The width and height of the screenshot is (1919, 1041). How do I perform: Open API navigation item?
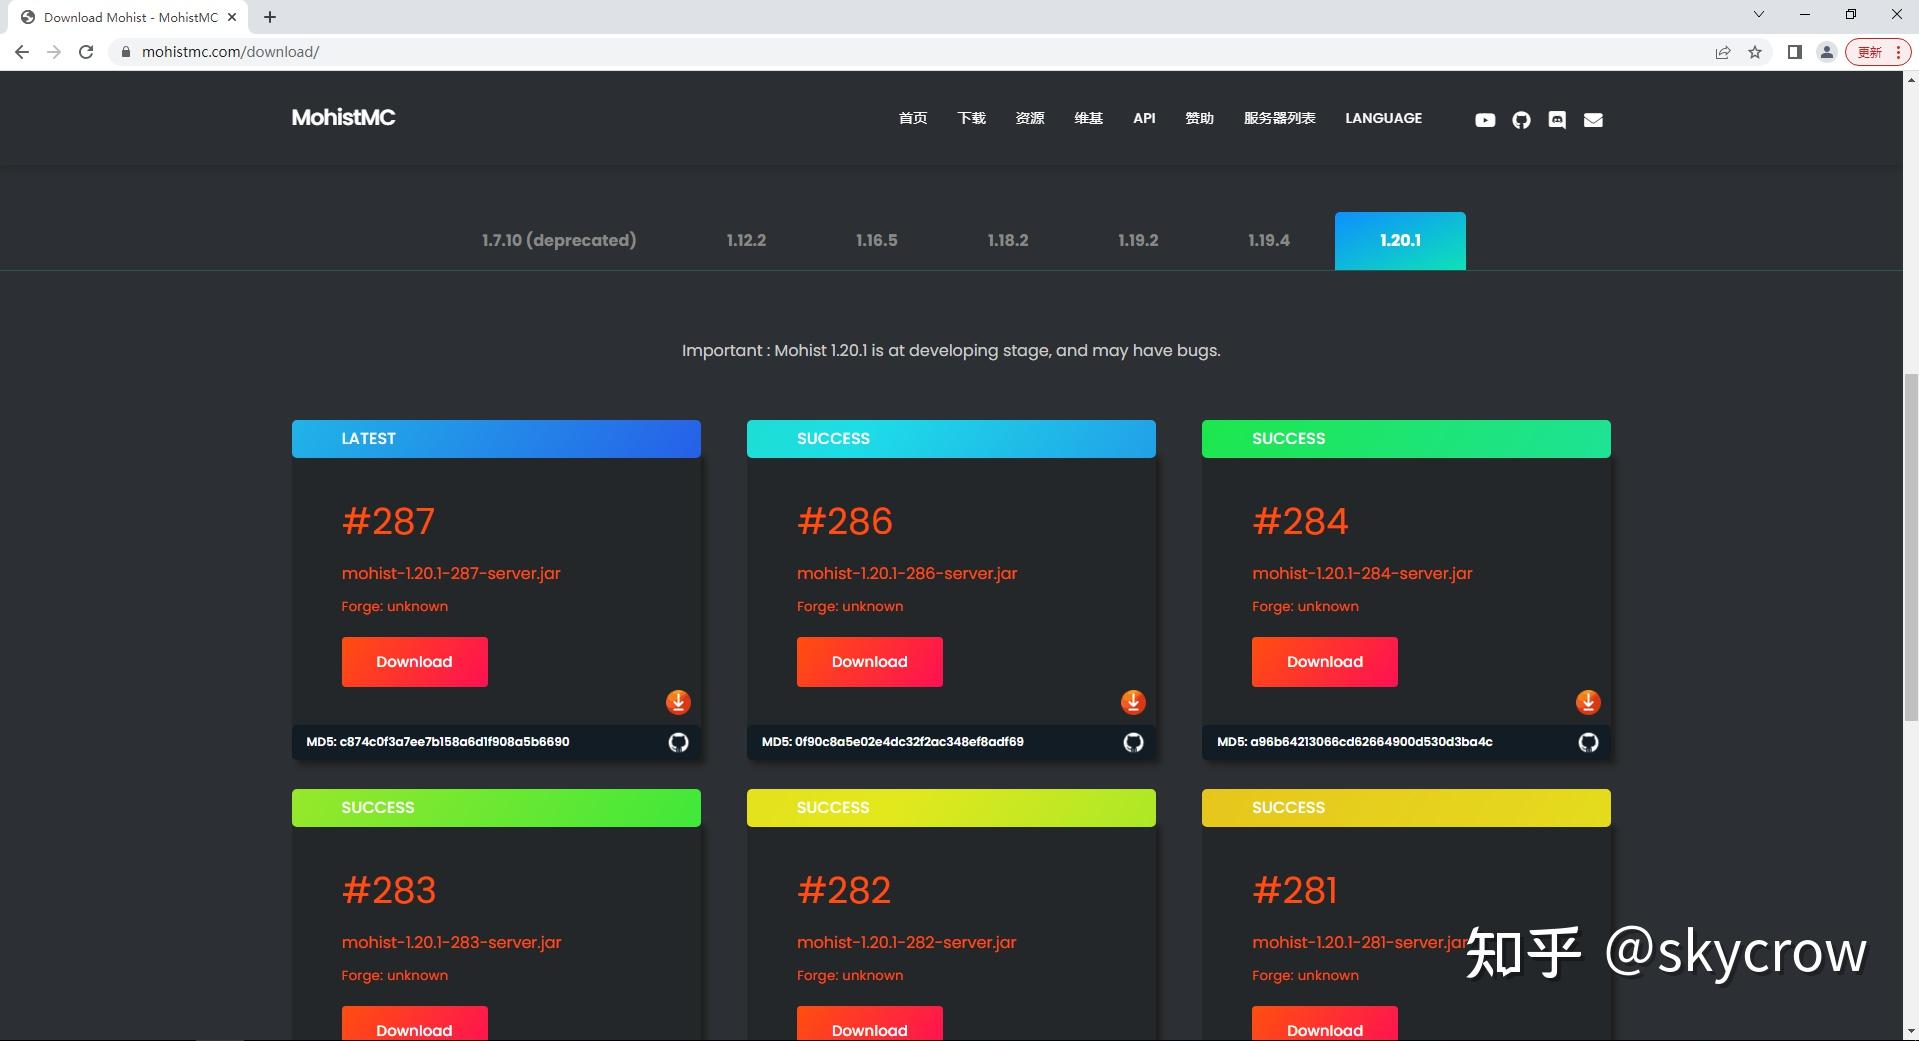pyautogui.click(x=1144, y=118)
